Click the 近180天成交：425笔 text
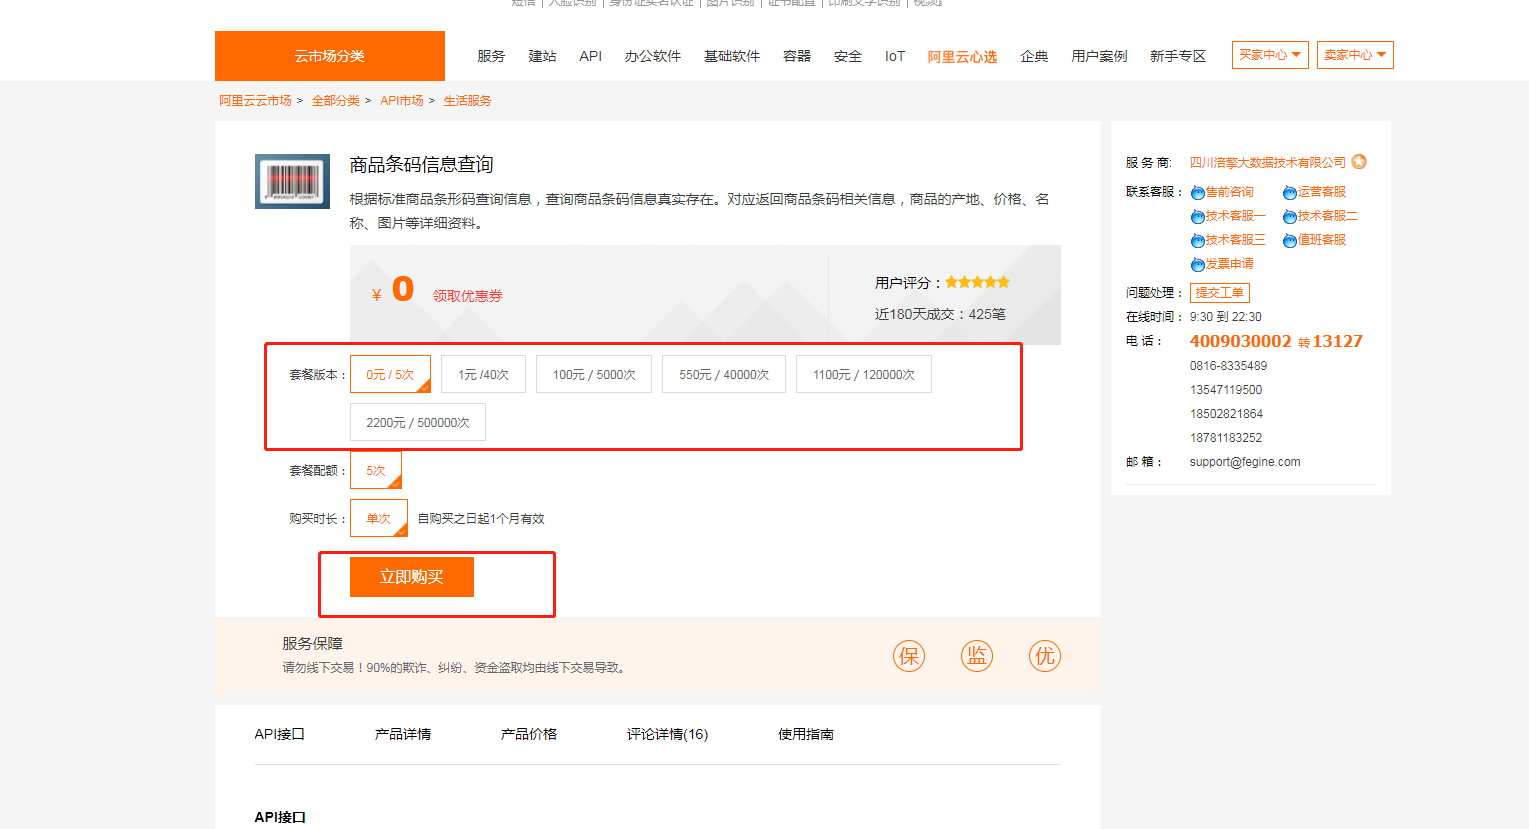The height and width of the screenshot is (829, 1529). pyautogui.click(x=940, y=314)
